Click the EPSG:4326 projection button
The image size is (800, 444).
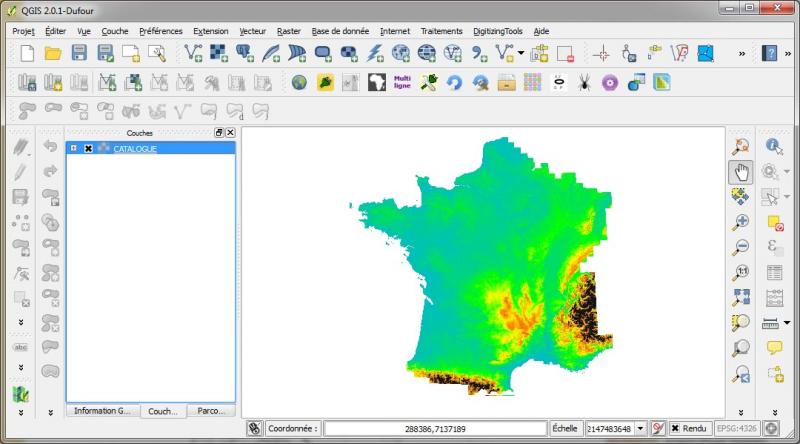pos(737,428)
